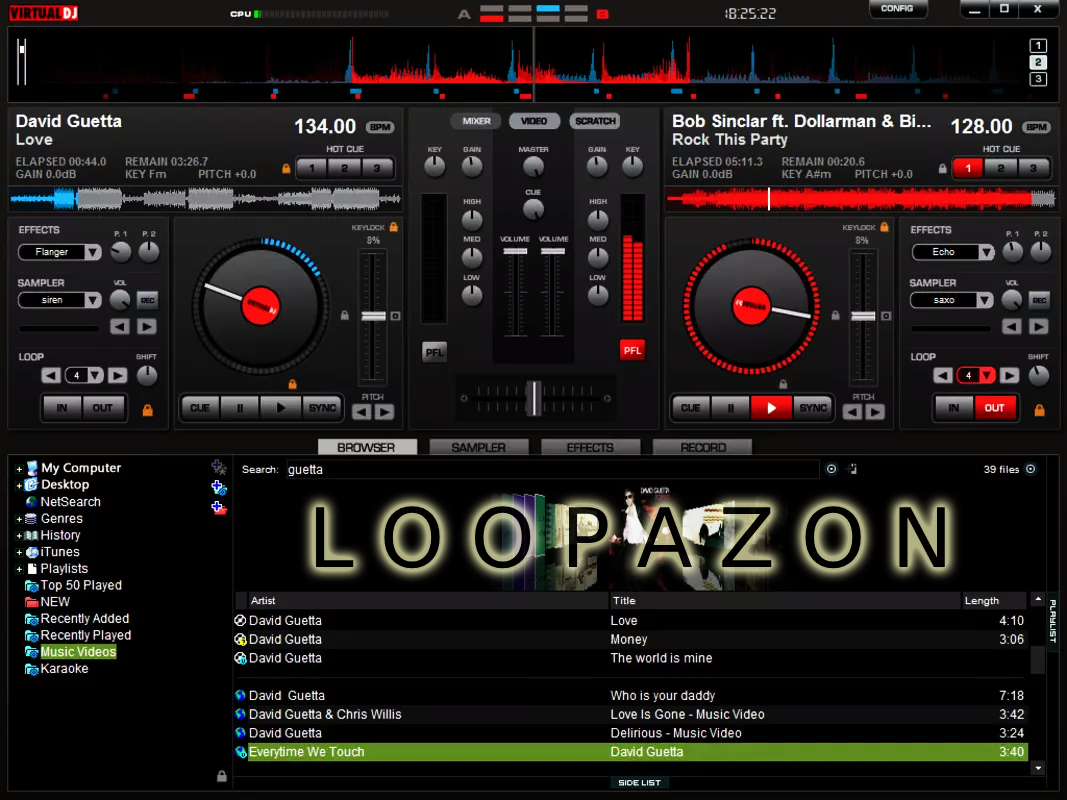Nudge left deck pitch down arrow
Screen dimensions: 1067x800
362,412
